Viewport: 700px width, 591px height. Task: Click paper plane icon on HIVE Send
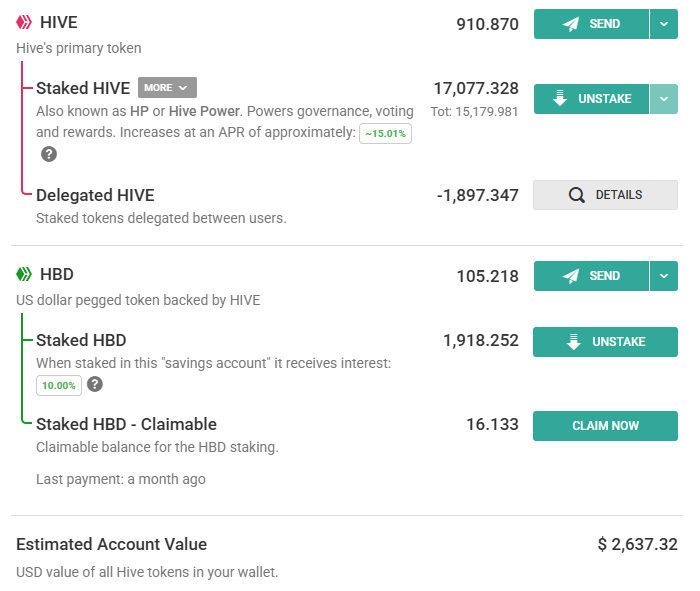571,24
